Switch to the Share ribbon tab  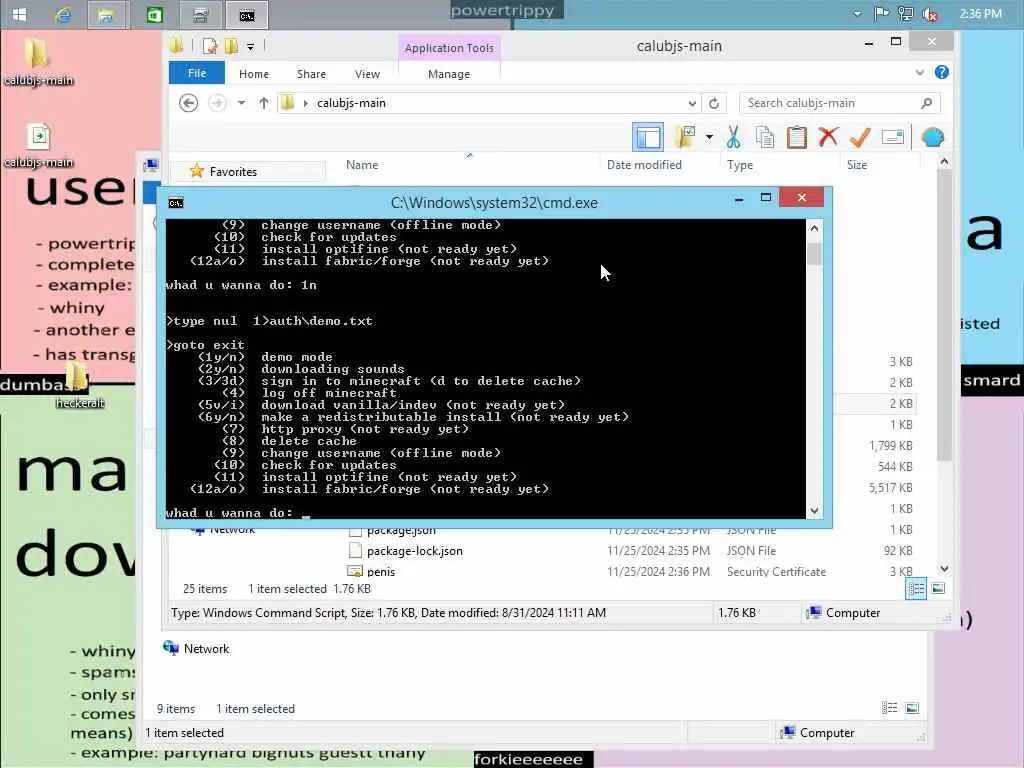pyautogui.click(x=311, y=74)
